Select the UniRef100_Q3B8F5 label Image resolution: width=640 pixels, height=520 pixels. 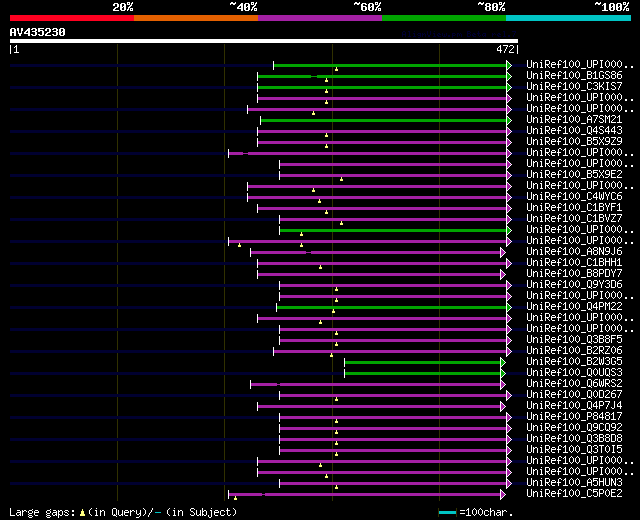[x=574, y=340]
